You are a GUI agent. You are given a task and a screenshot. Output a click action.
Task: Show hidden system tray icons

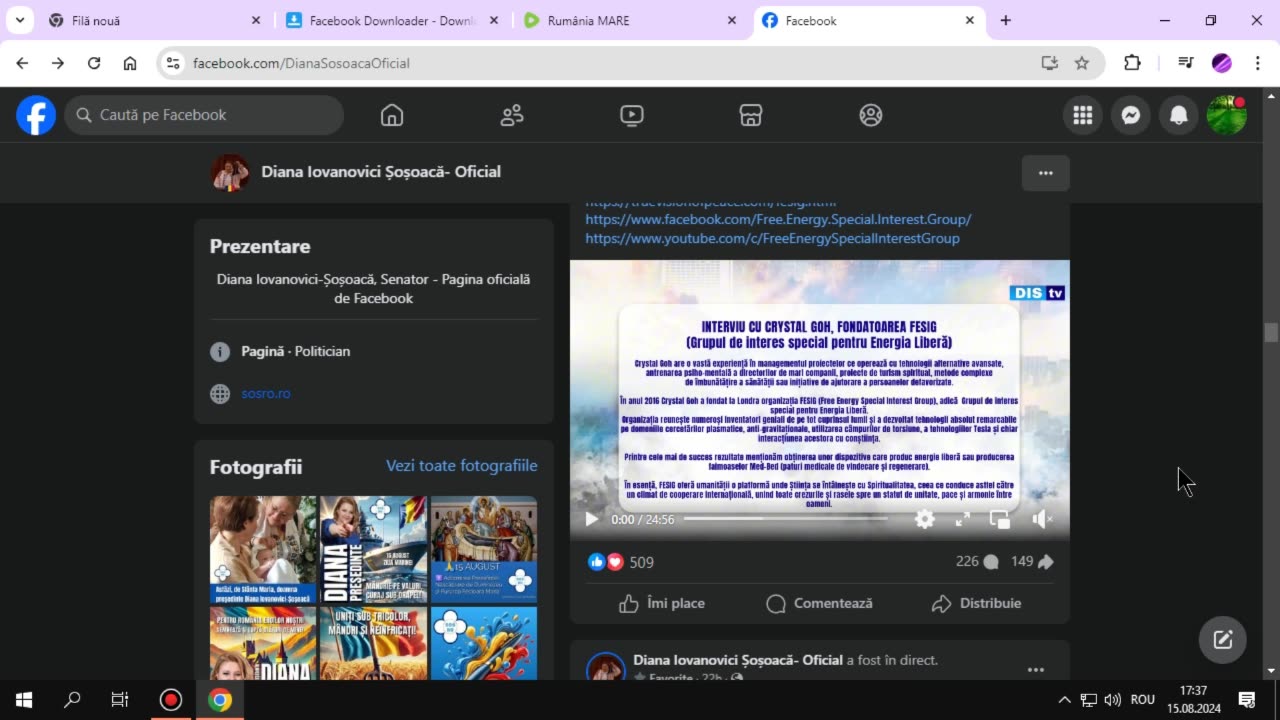(x=1064, y=700)
